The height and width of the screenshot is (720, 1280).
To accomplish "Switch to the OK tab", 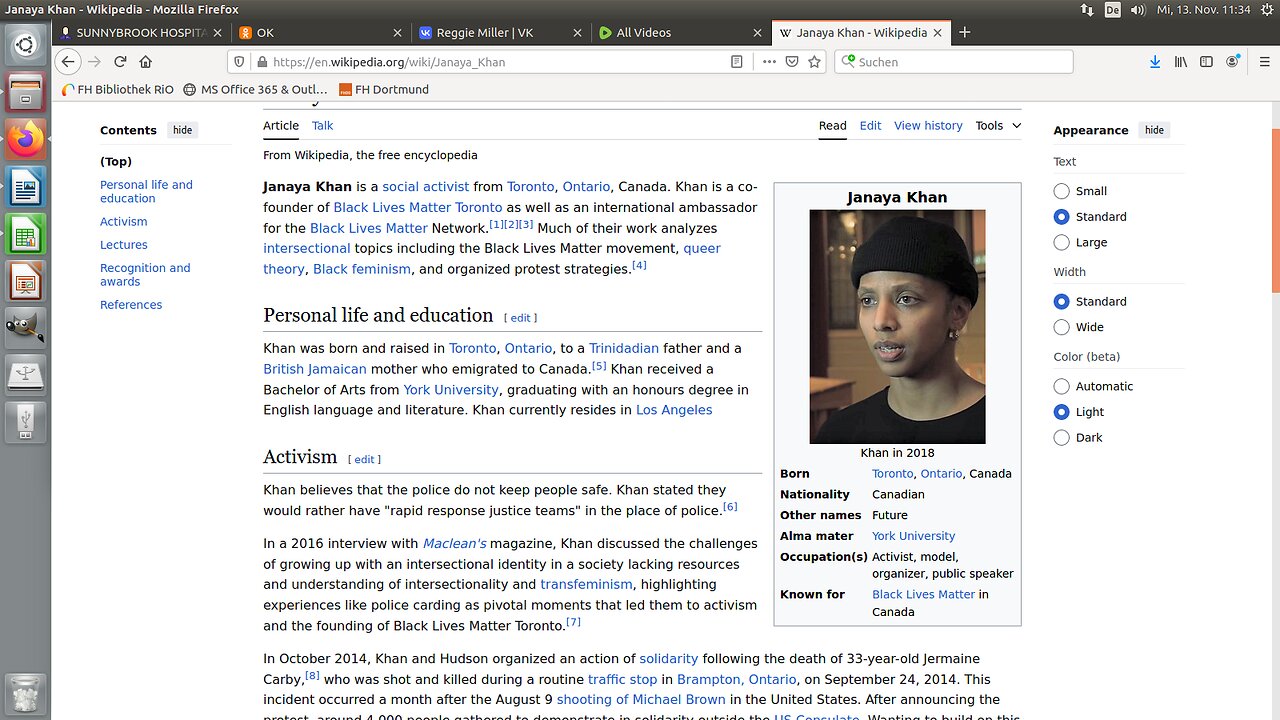I will click(x=321, y=32).
